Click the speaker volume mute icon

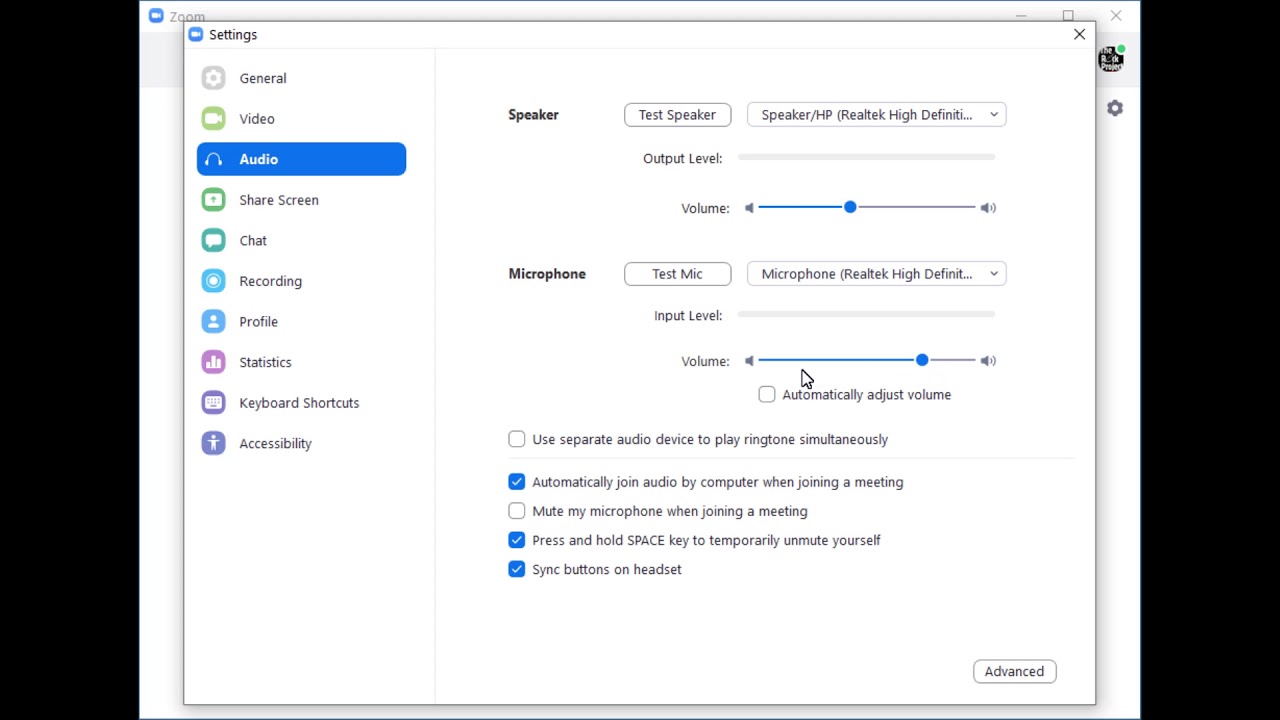click(749, 208)
